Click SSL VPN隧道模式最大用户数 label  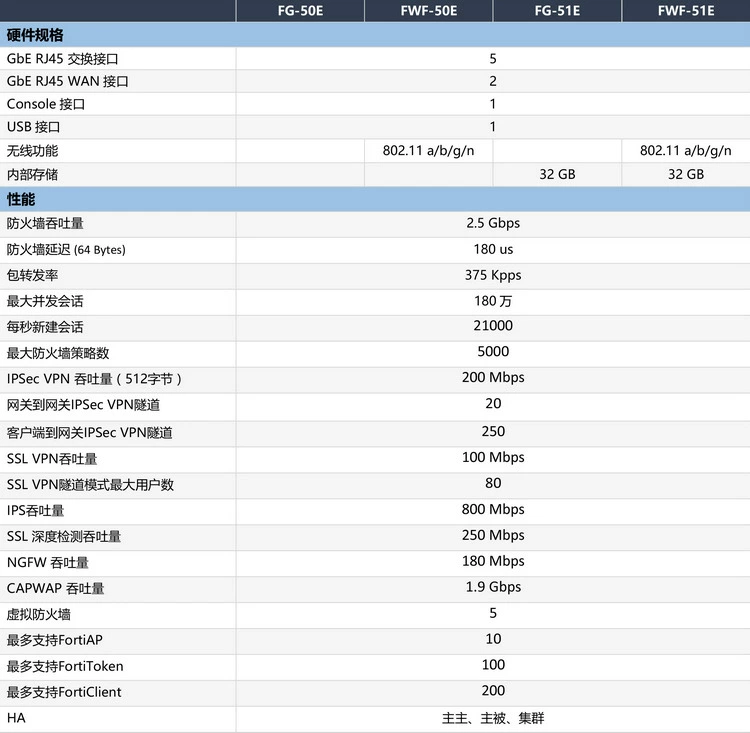point(90,485)
